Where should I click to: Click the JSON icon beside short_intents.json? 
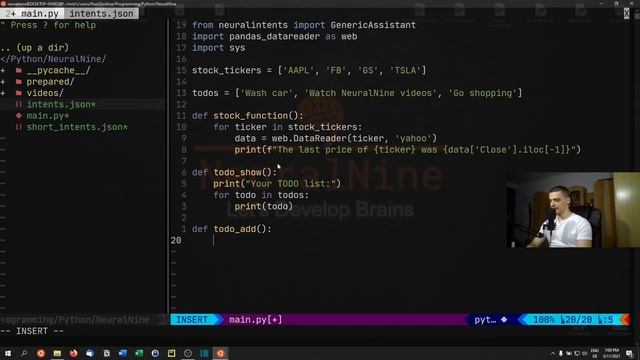19,127
